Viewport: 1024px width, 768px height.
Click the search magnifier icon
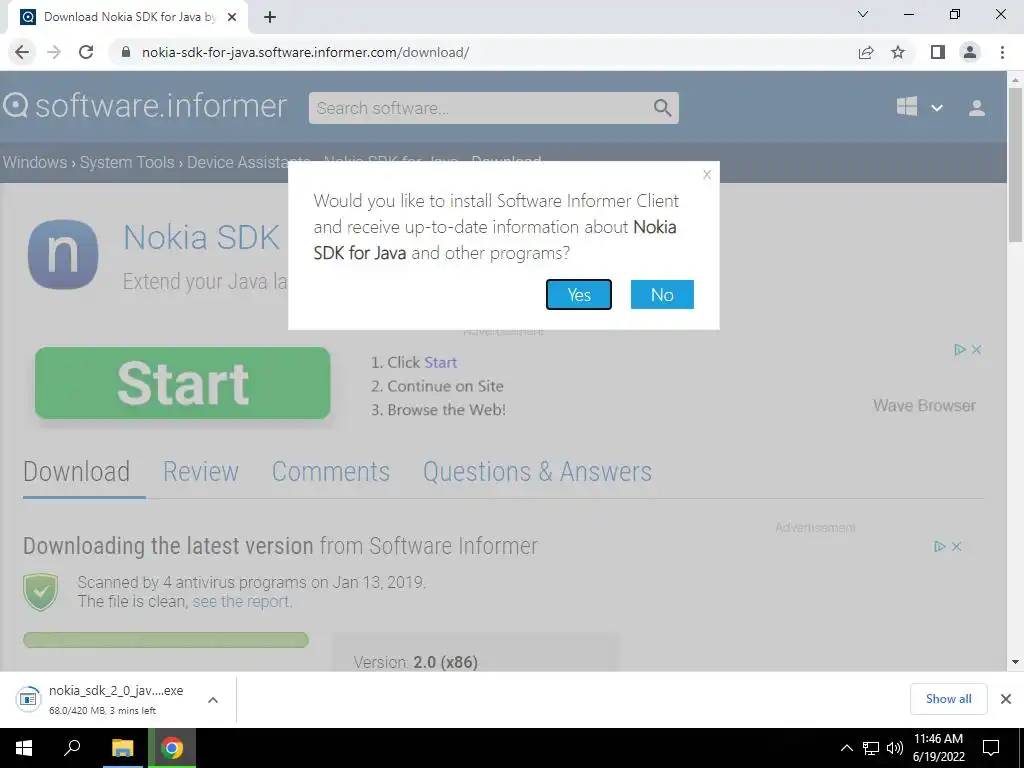[662, 108]
